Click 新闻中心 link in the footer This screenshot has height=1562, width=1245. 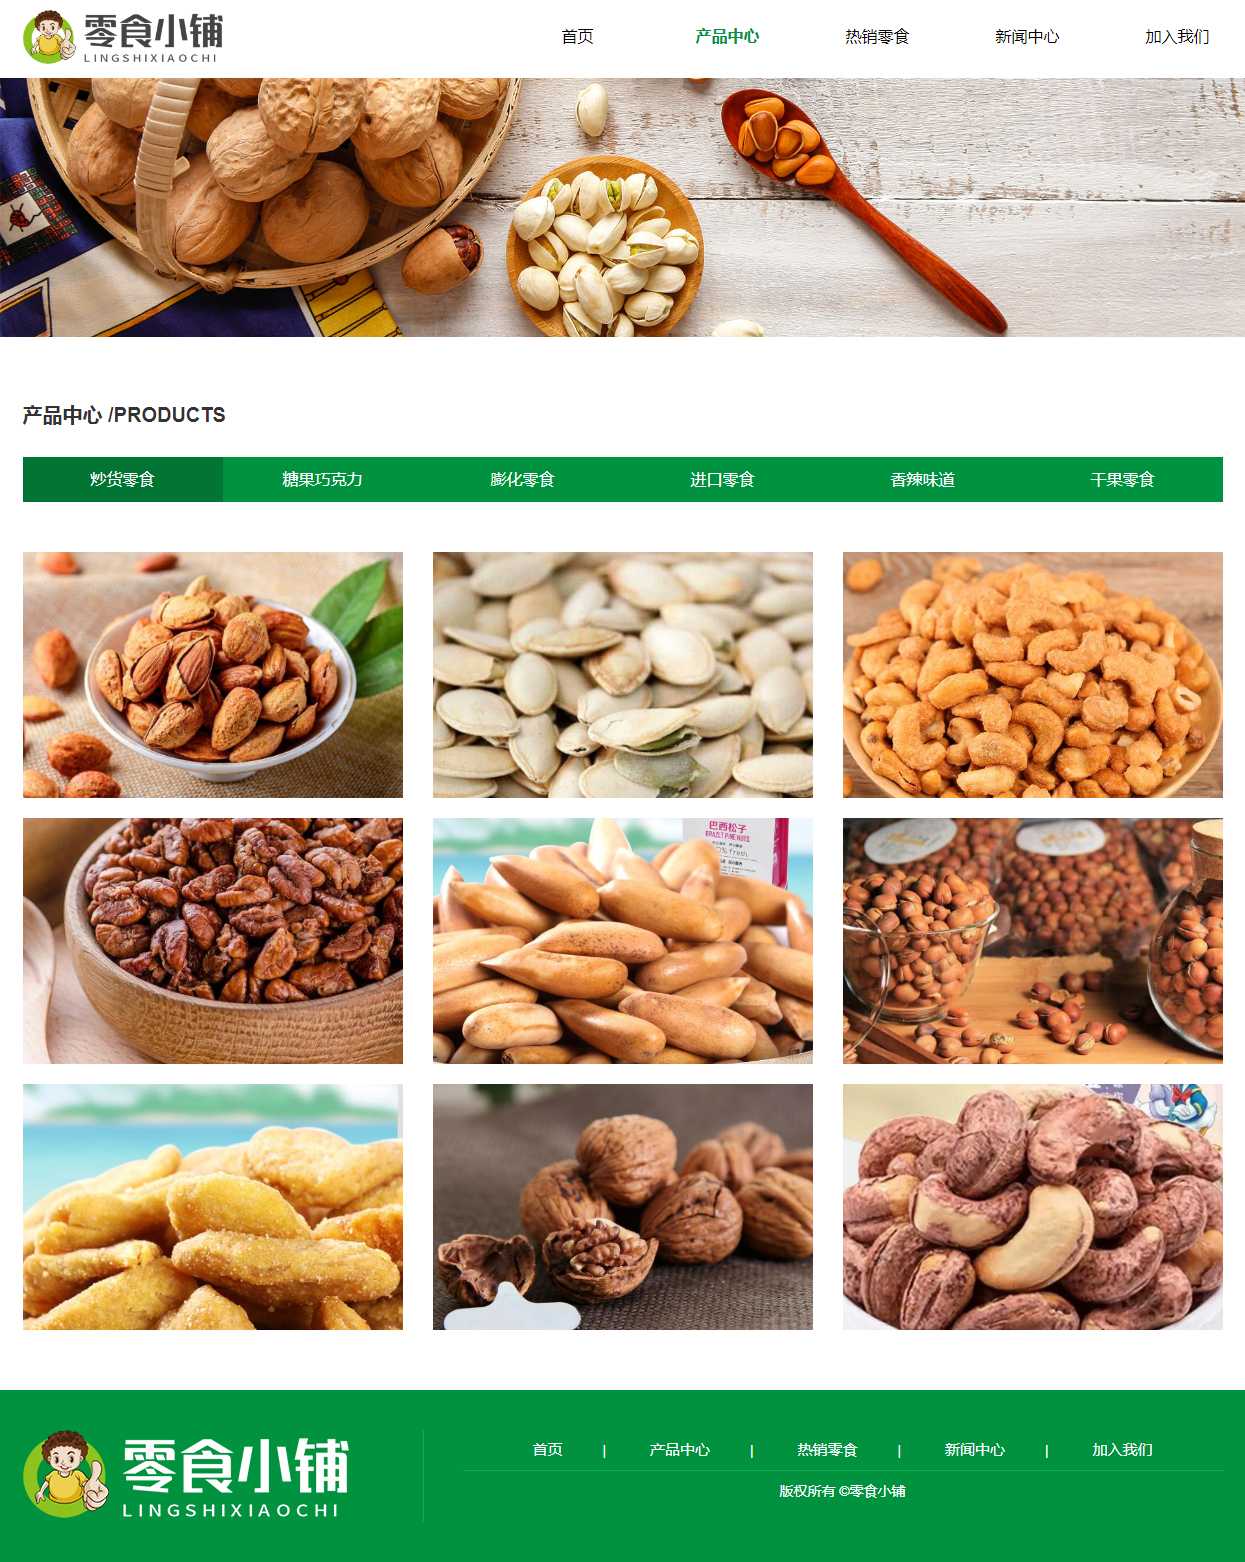pyautogui.click(x=975, y=1450)
